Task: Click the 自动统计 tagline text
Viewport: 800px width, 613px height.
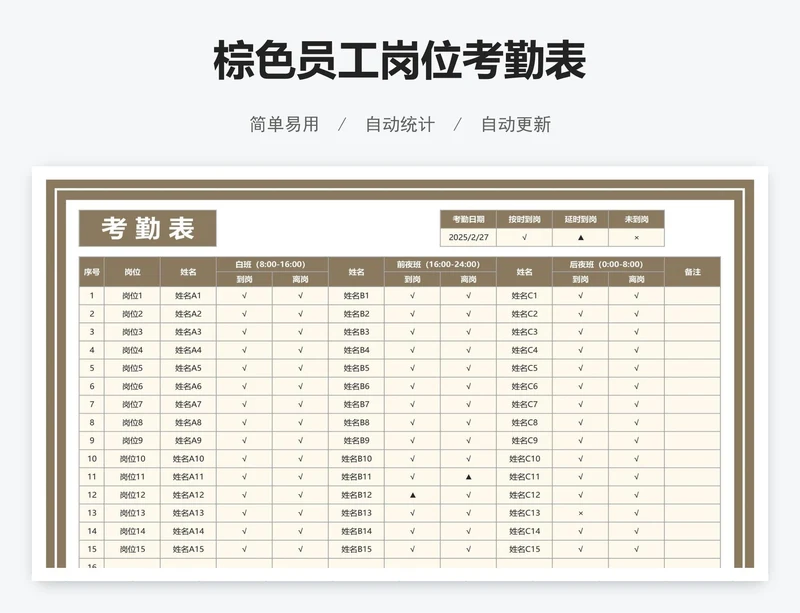Action: click(400, 124)
